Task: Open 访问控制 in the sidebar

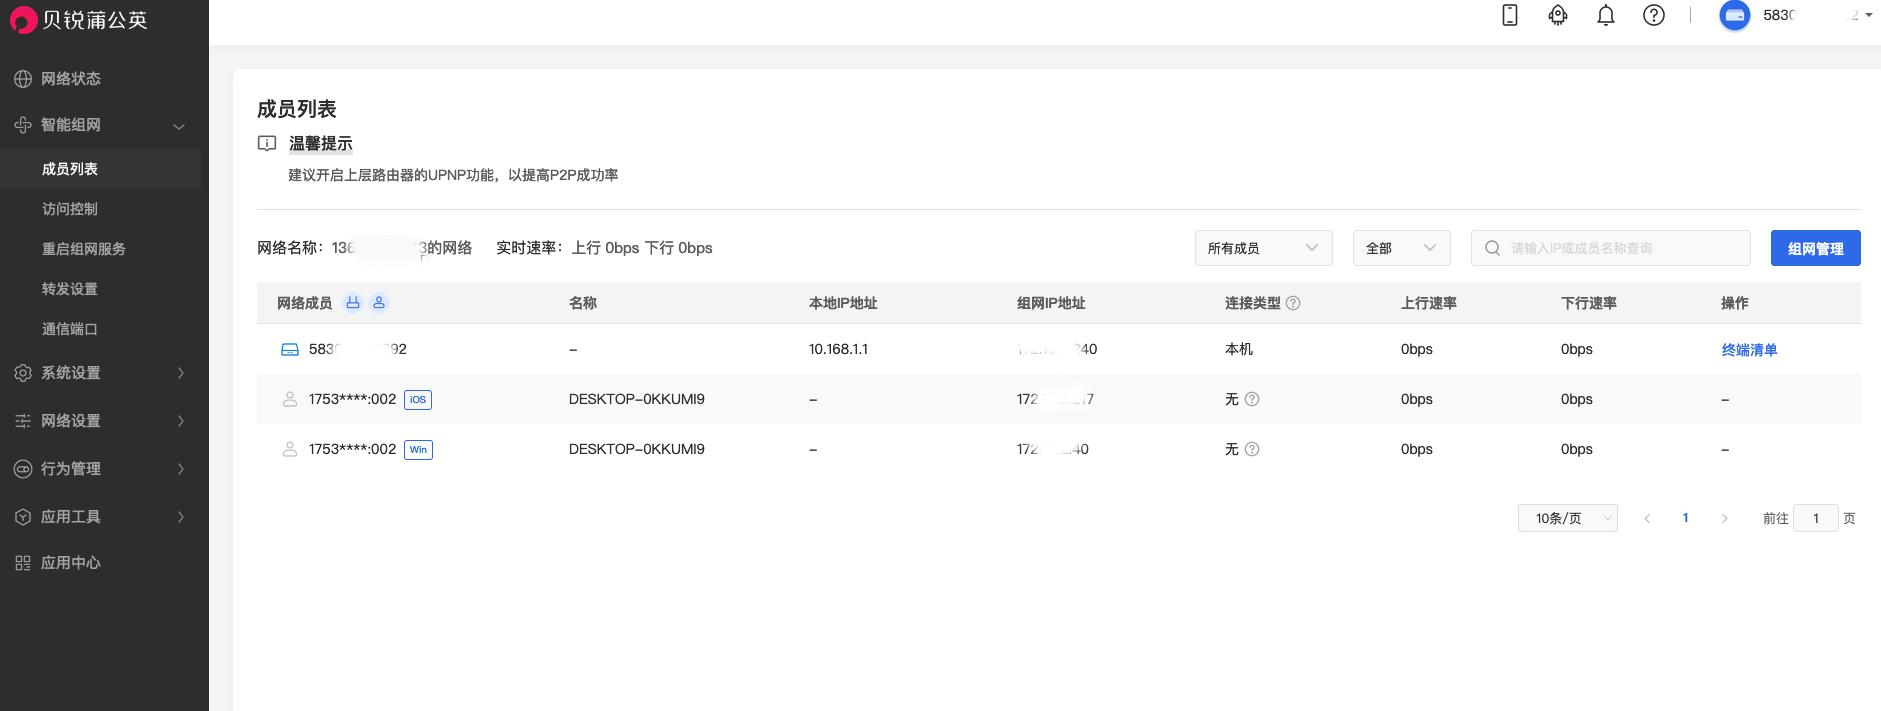Action: pos(70,209)
